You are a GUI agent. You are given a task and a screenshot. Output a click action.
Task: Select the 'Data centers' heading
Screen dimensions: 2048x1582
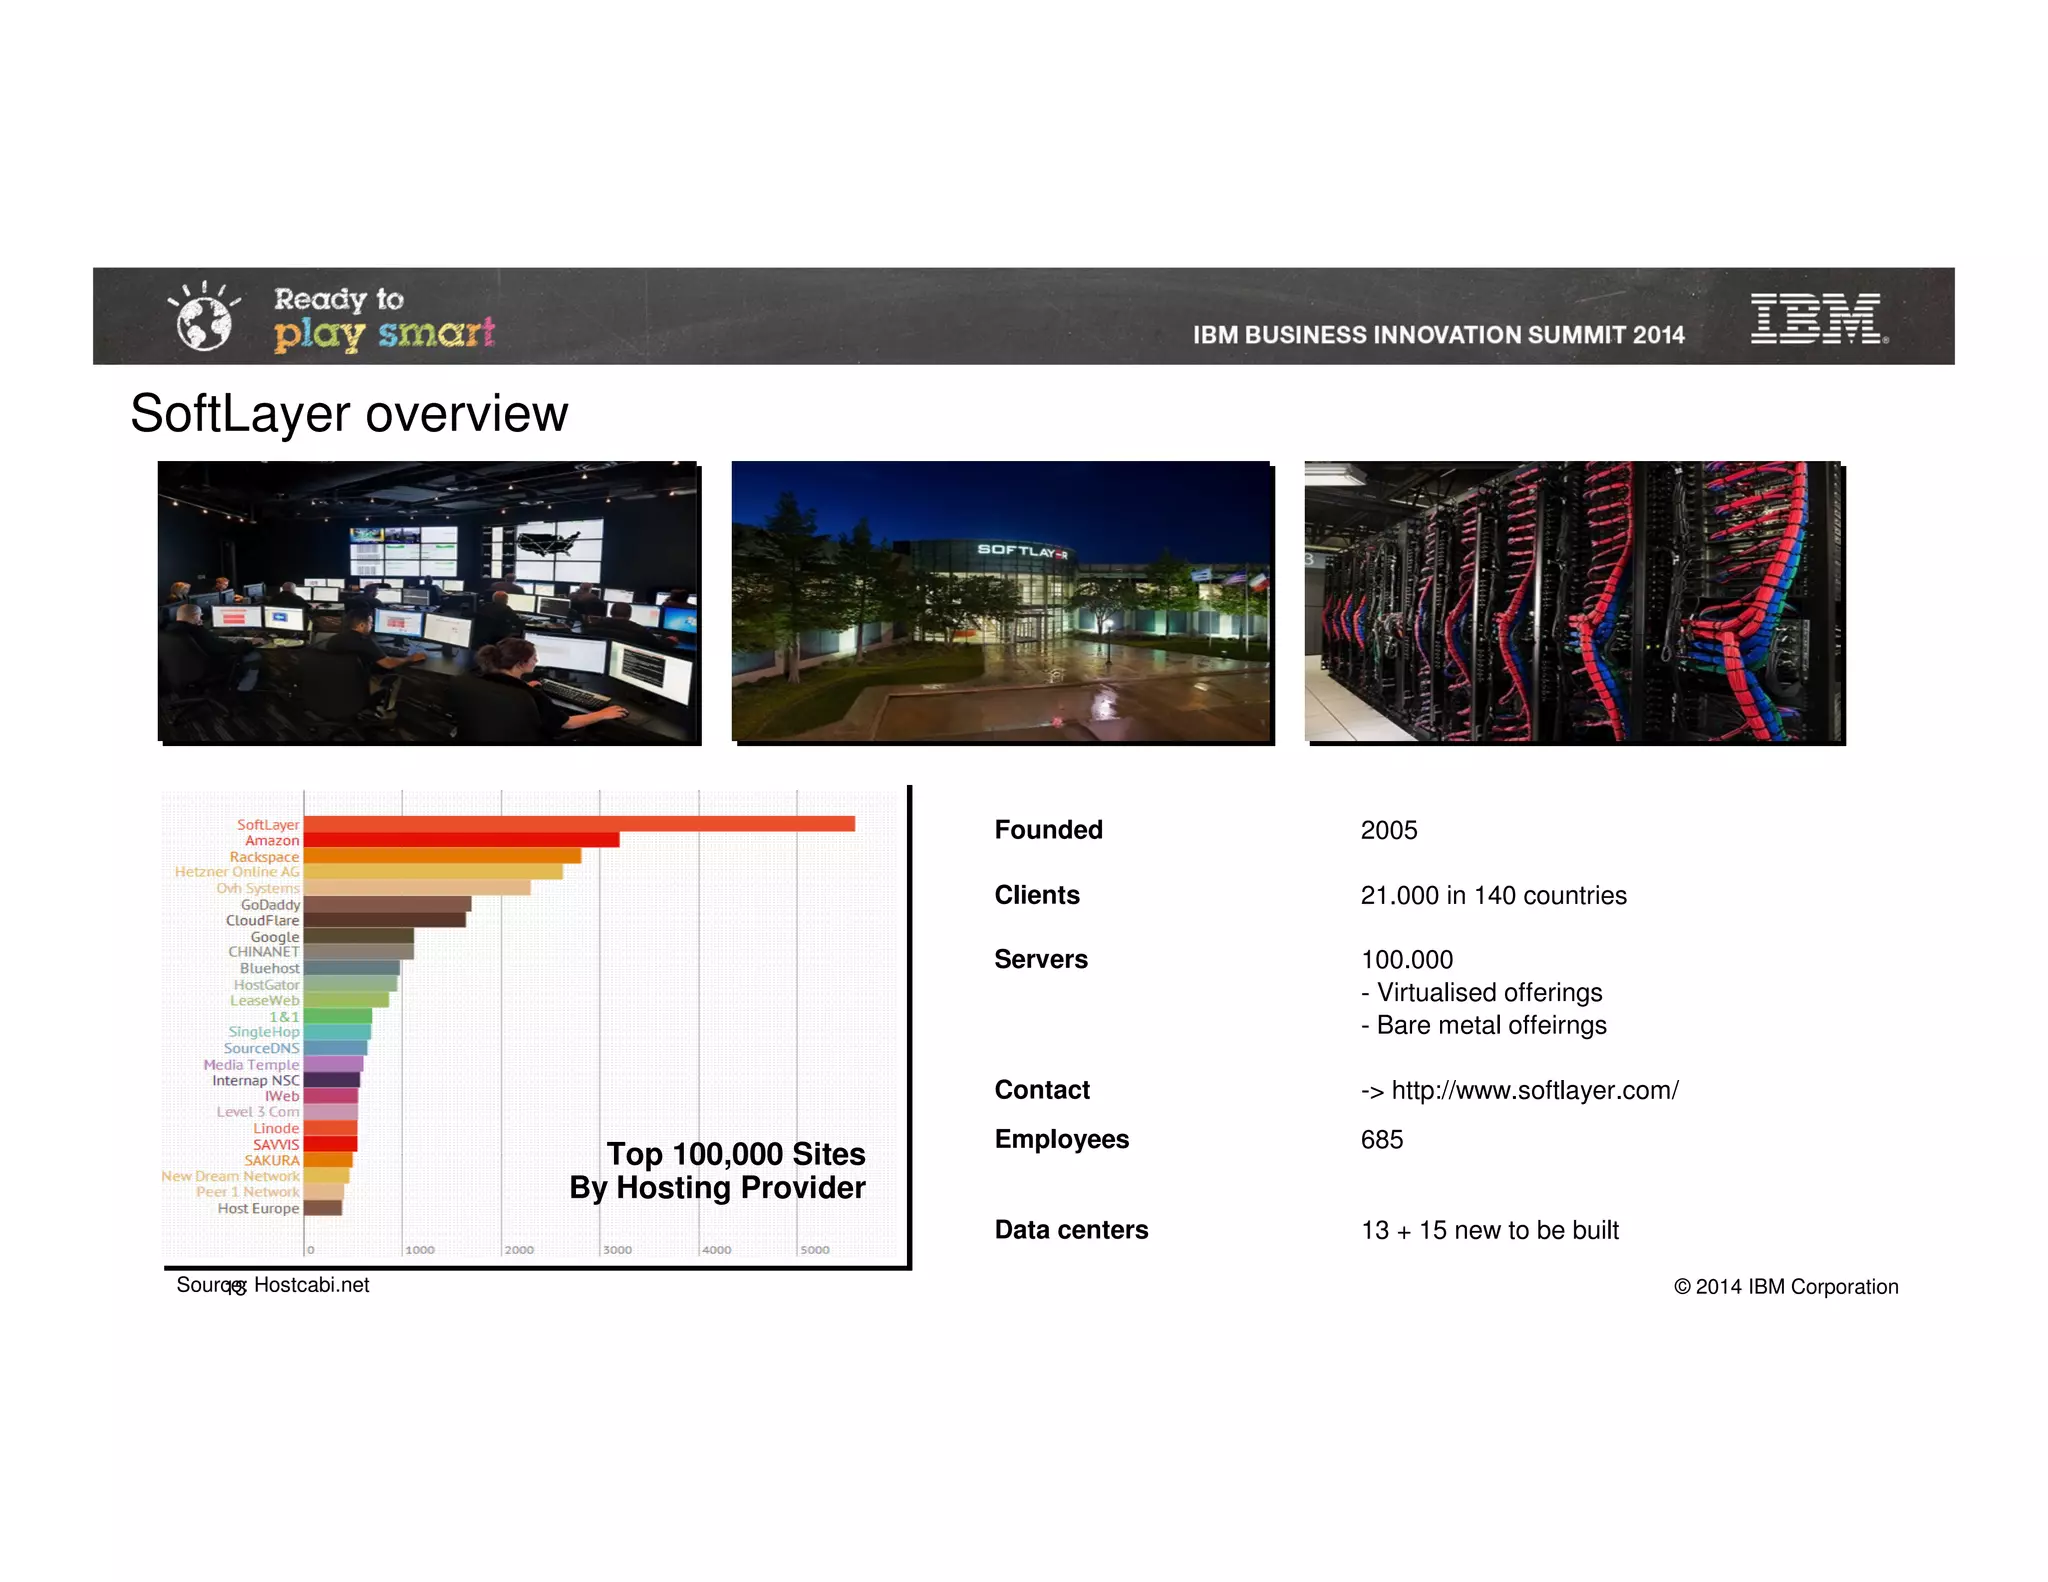click(x=1072, y=1230)
